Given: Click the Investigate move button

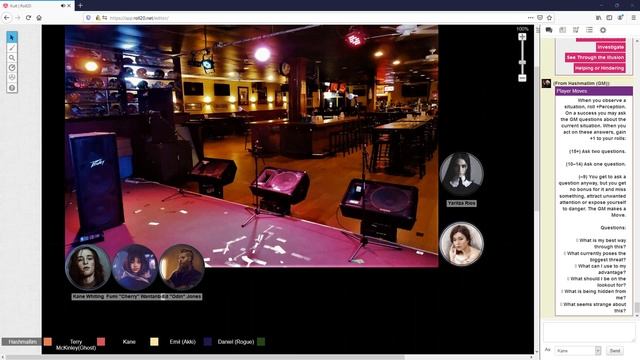Looking at the screenshot, I should tap(611, 47).
